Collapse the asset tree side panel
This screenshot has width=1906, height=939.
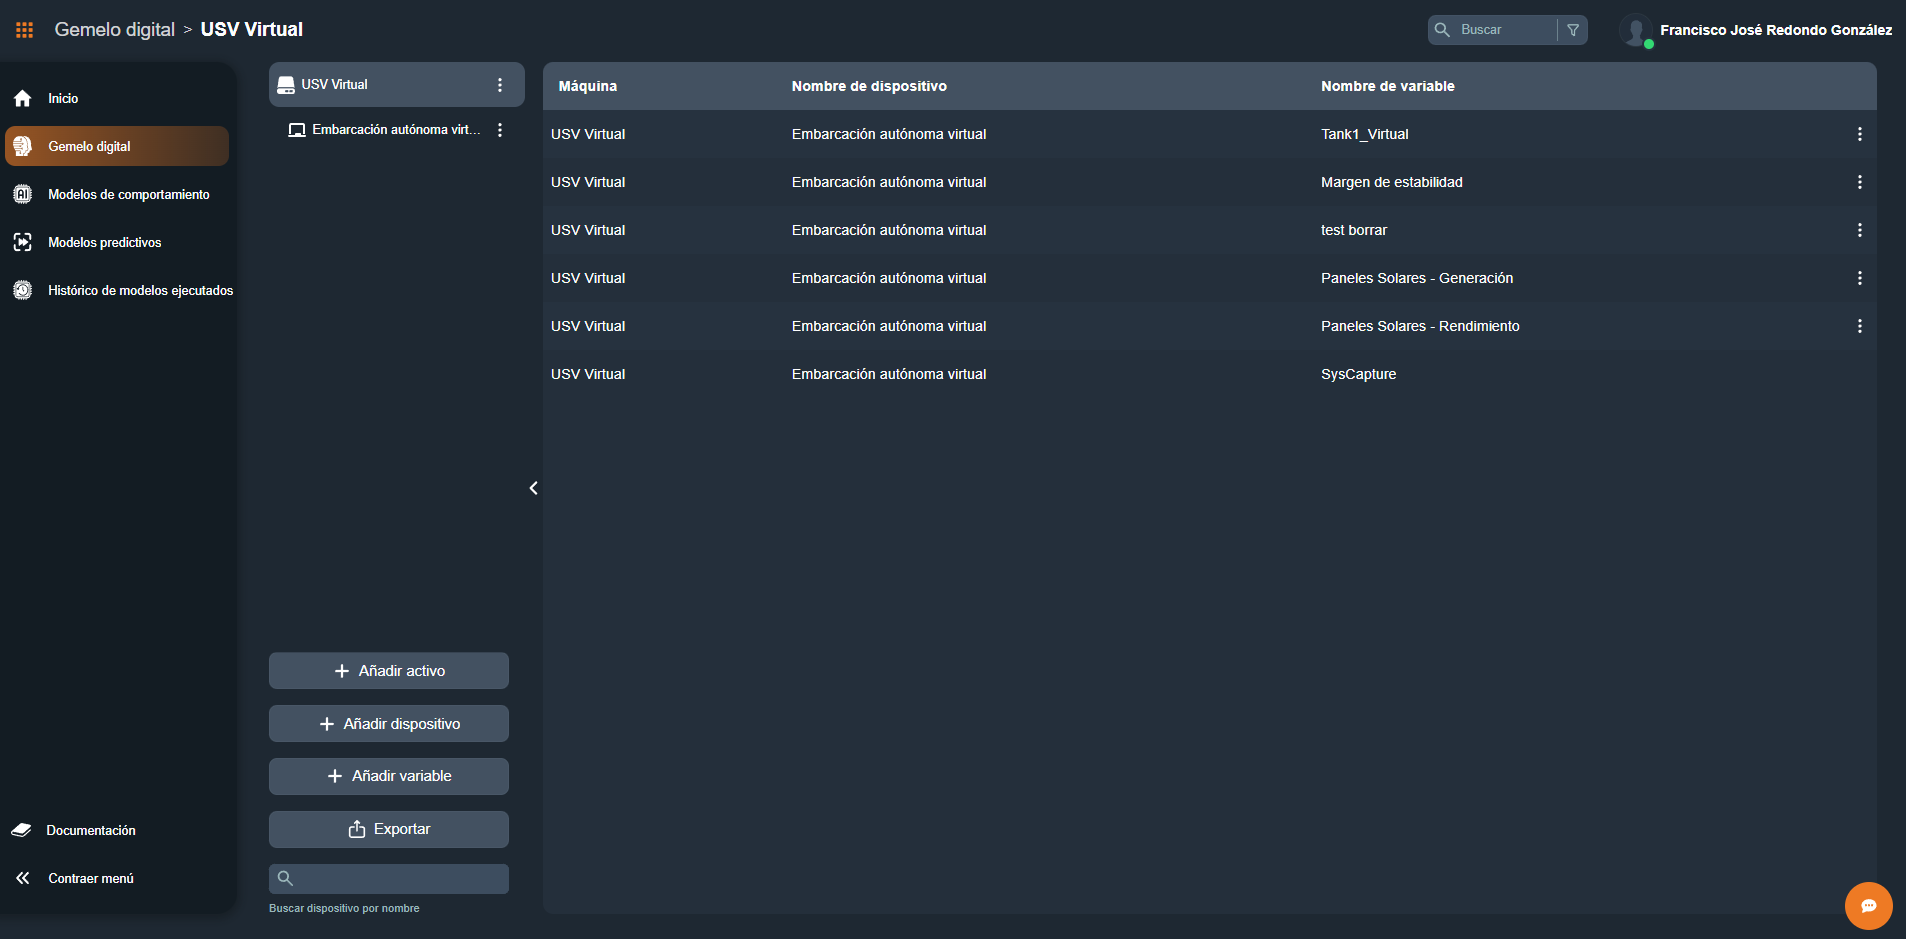(x=533, y=488)
